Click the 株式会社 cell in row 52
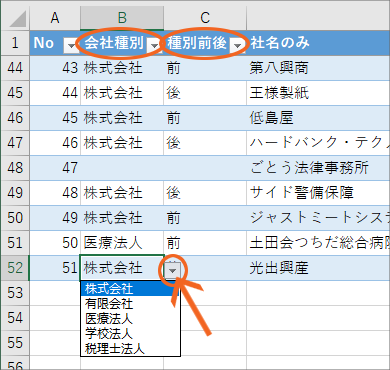The height and width of the screenshot is (370, 390). (122, 268)
